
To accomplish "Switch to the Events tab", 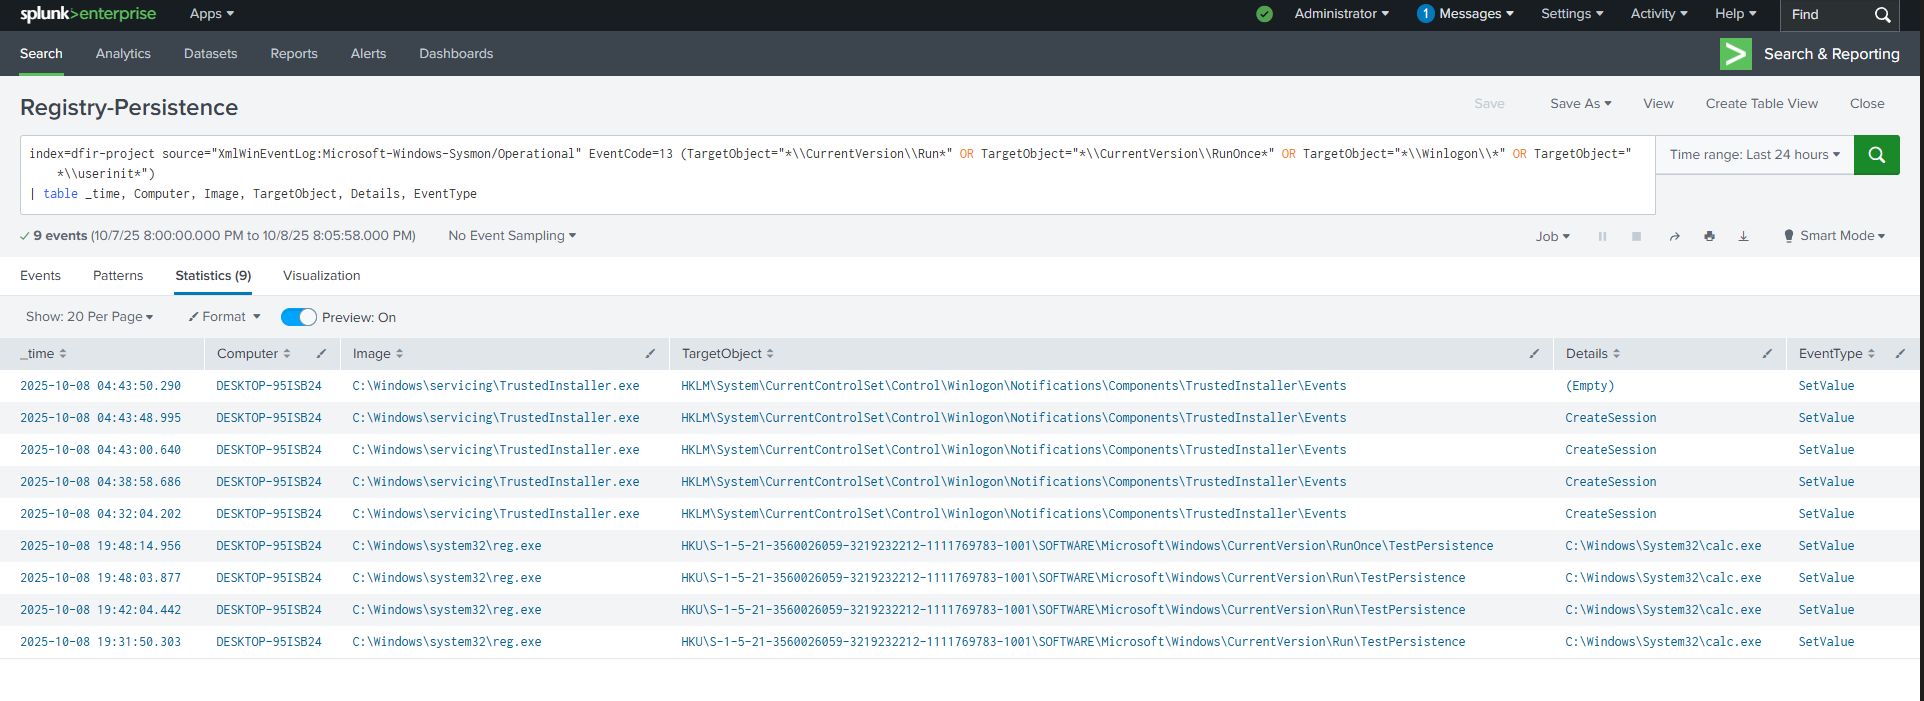I will pos(40,276).
